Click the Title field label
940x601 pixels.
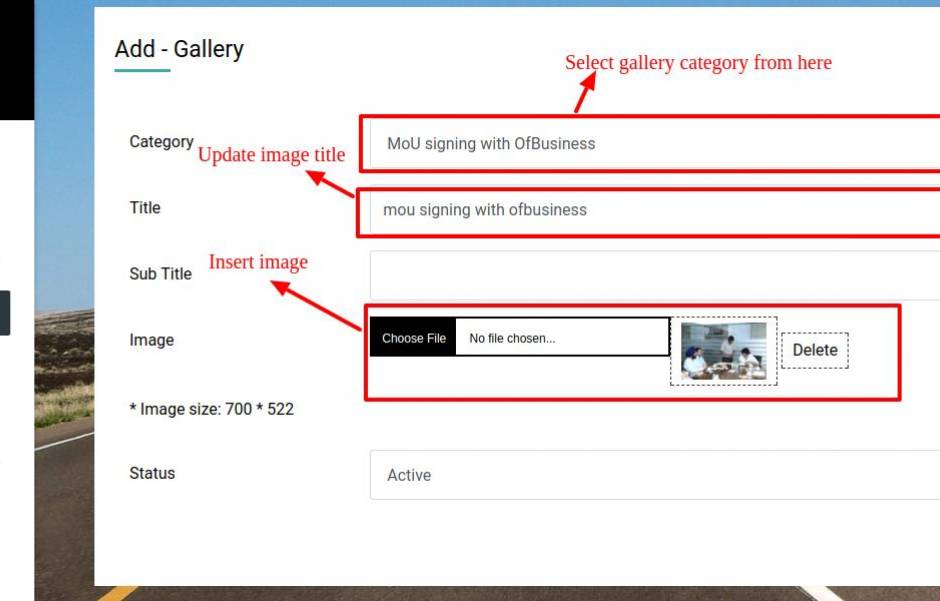pyautogui.click(x=145, y=208)
